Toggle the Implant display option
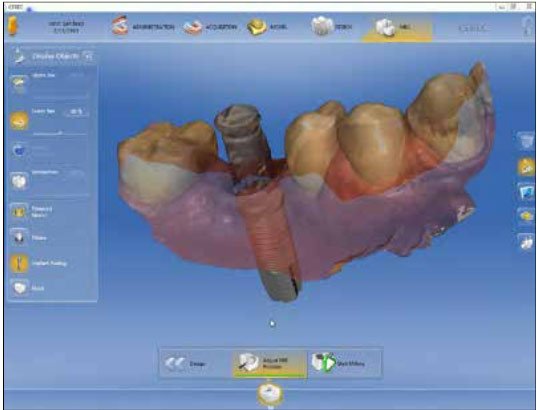 tap(19, 263)
